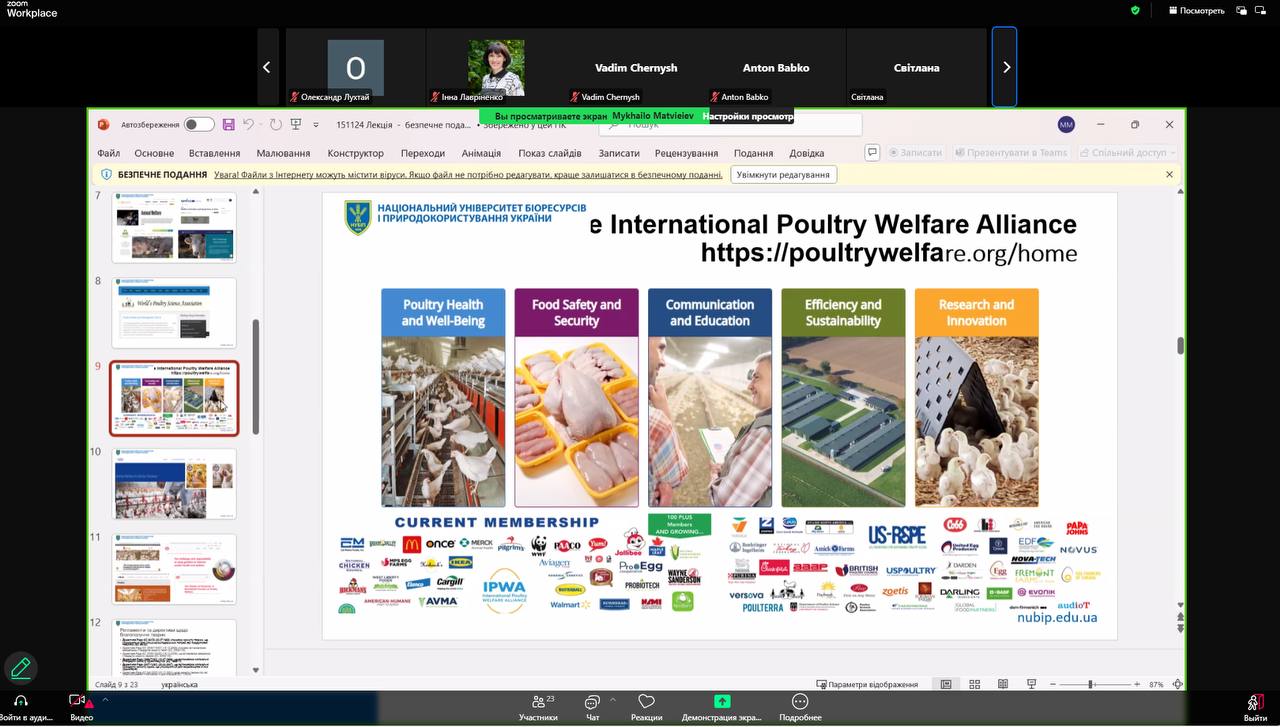
Task: Expand Спільний доступ share dropdown
Action: click(1172, 153)
